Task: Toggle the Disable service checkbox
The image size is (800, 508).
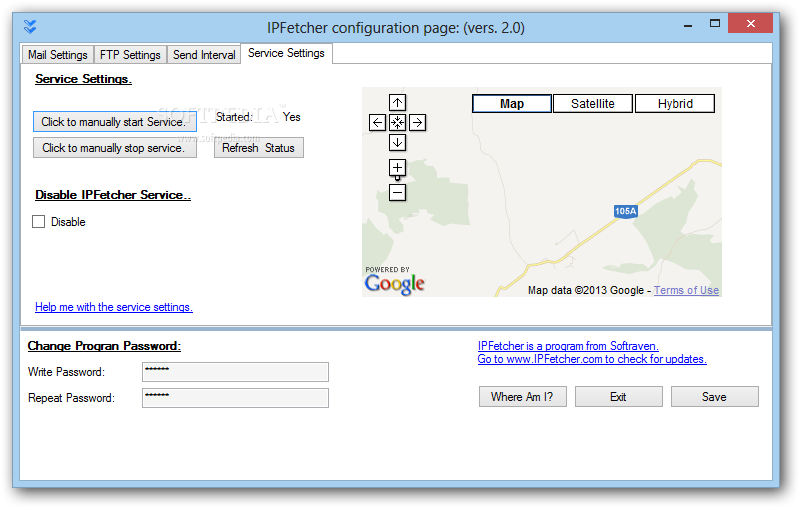Action: [x=39, y=221]
